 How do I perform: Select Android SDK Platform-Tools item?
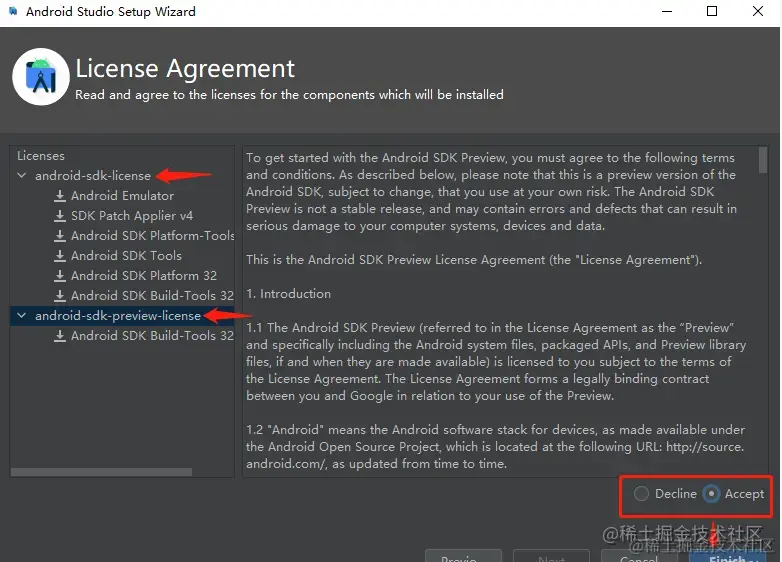153,235
